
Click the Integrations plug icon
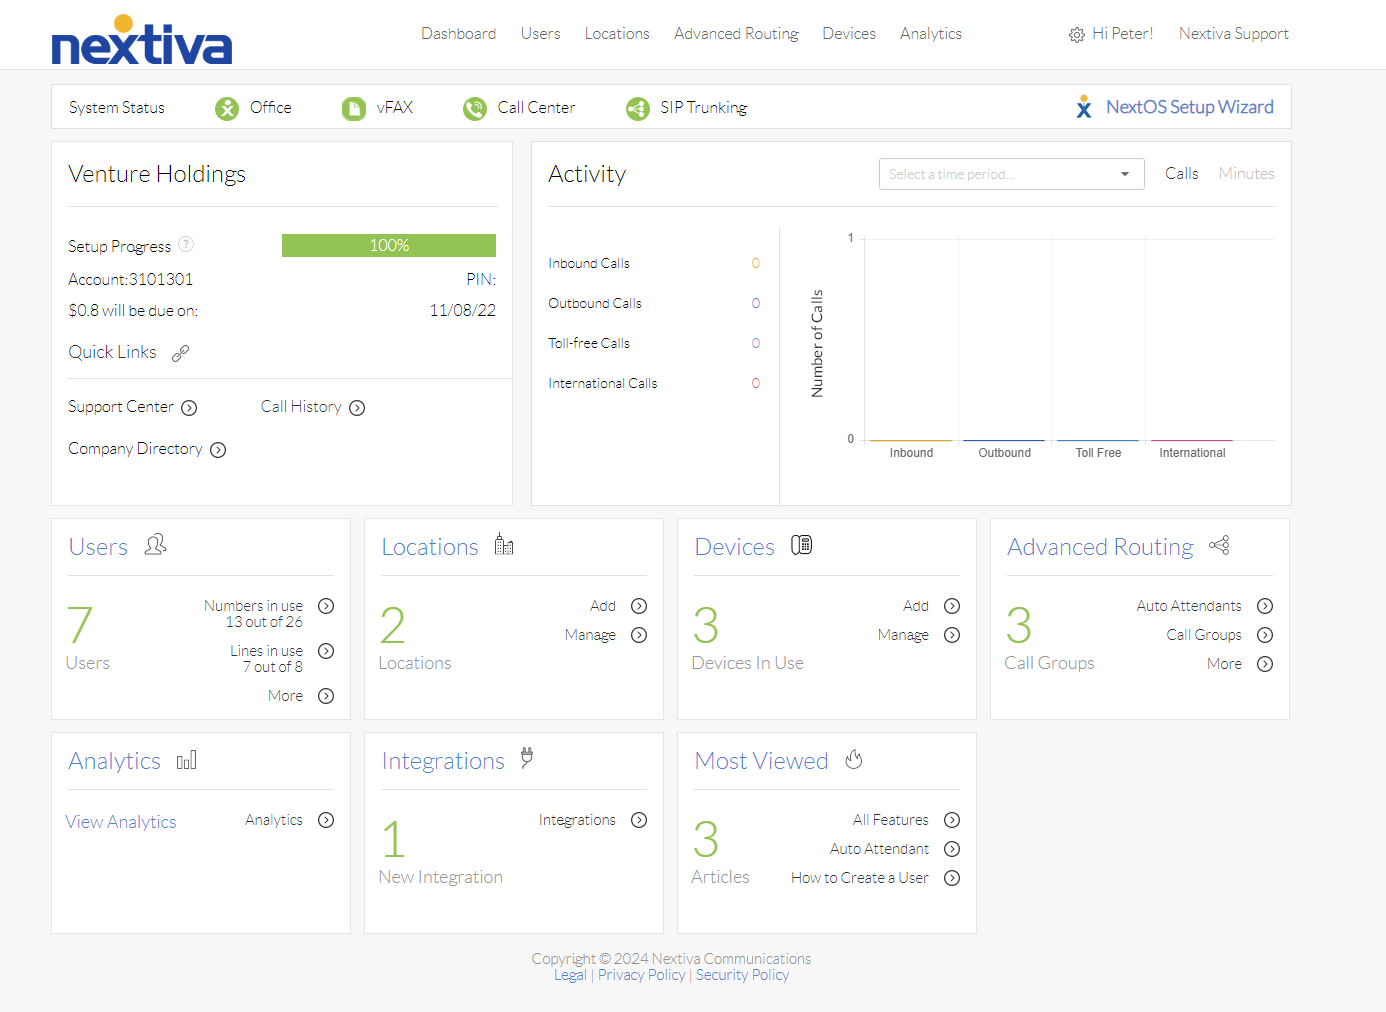tap(527, 758)
